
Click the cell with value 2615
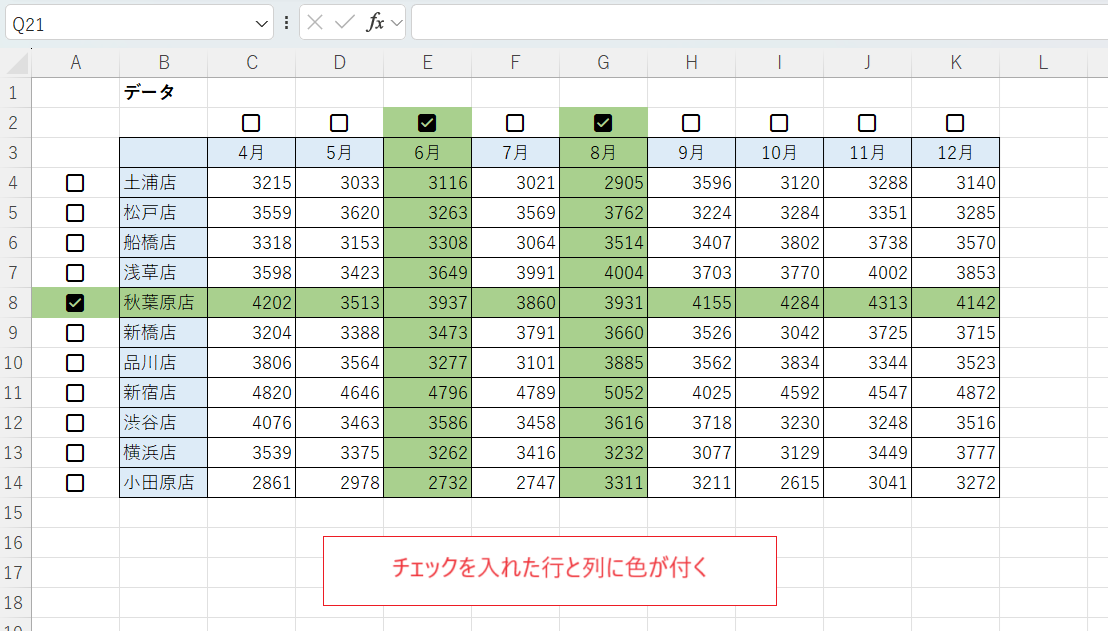click(x=779, y=483)
